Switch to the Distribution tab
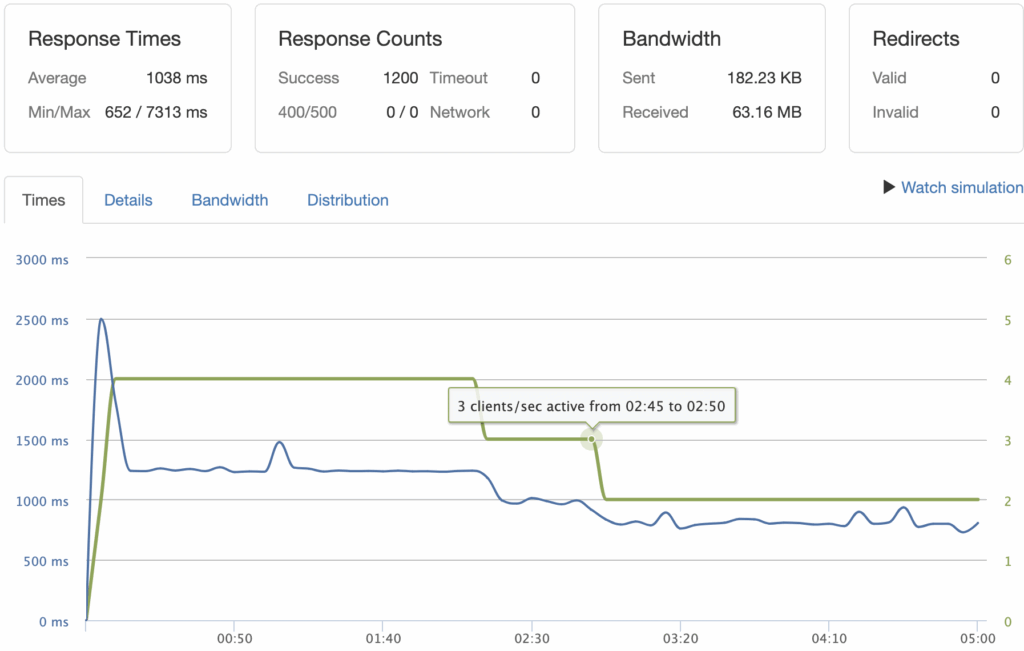The height and width of the screenshot is (651, 1024). 348,200
